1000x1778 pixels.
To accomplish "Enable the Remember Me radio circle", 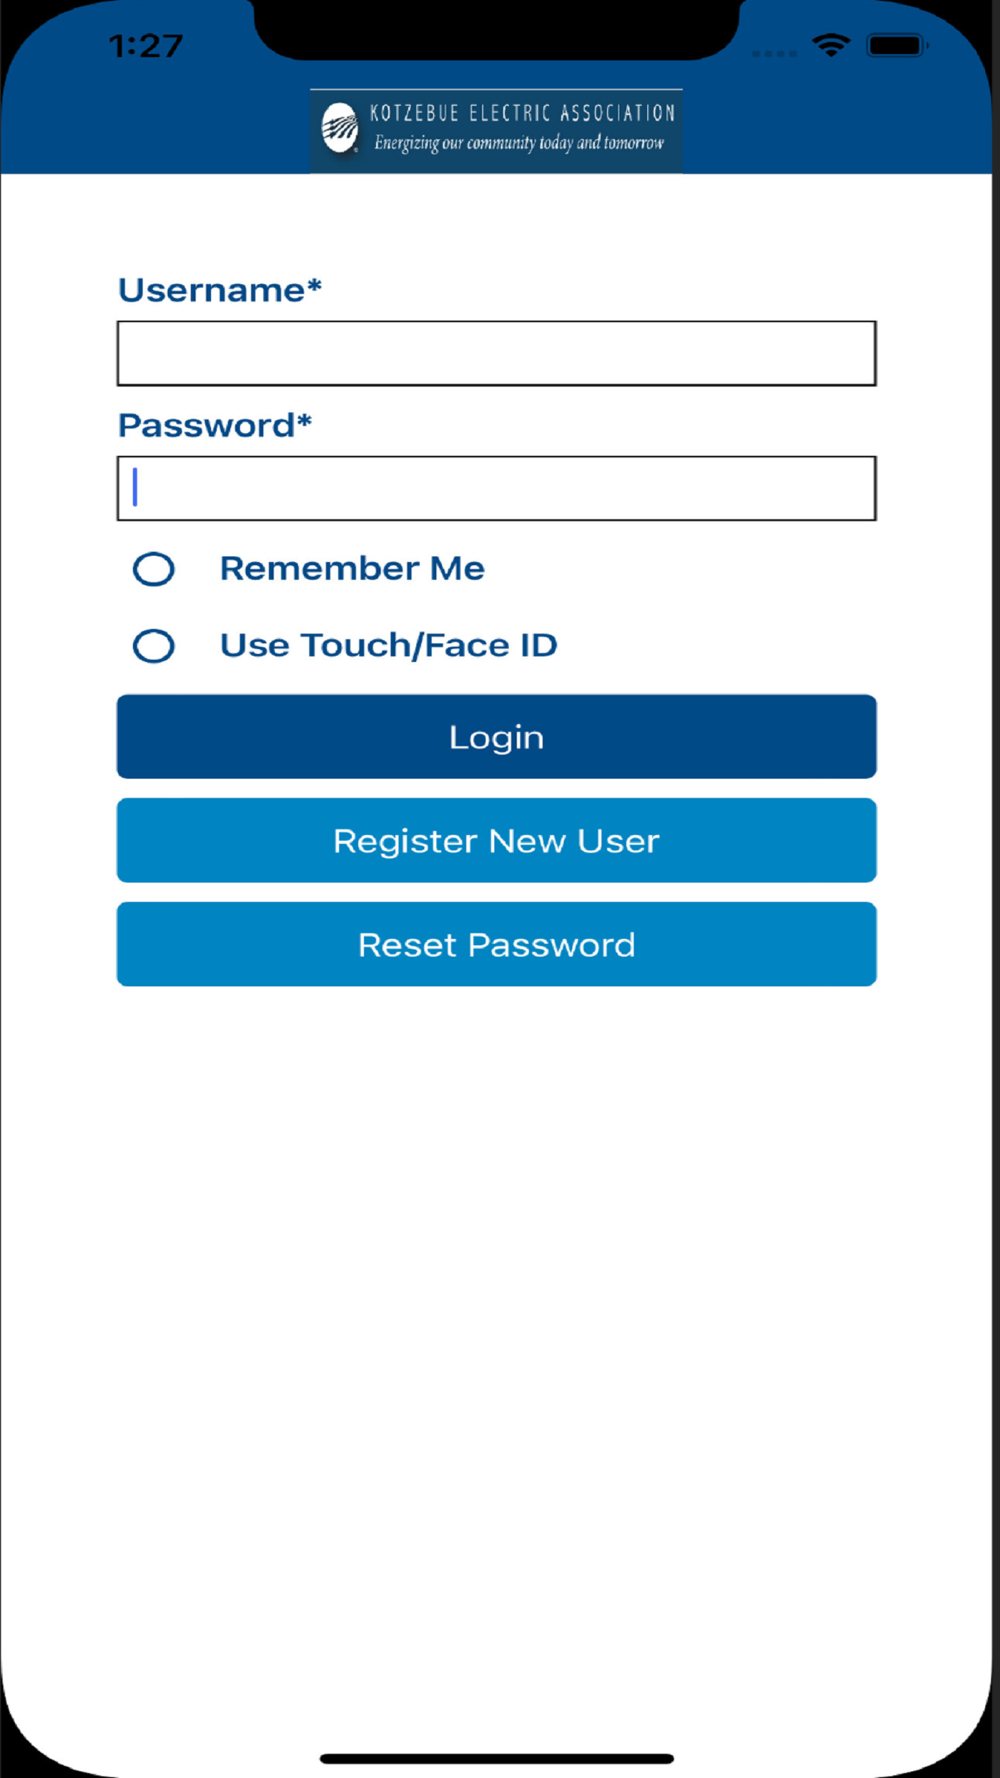I will coord(154,569).
